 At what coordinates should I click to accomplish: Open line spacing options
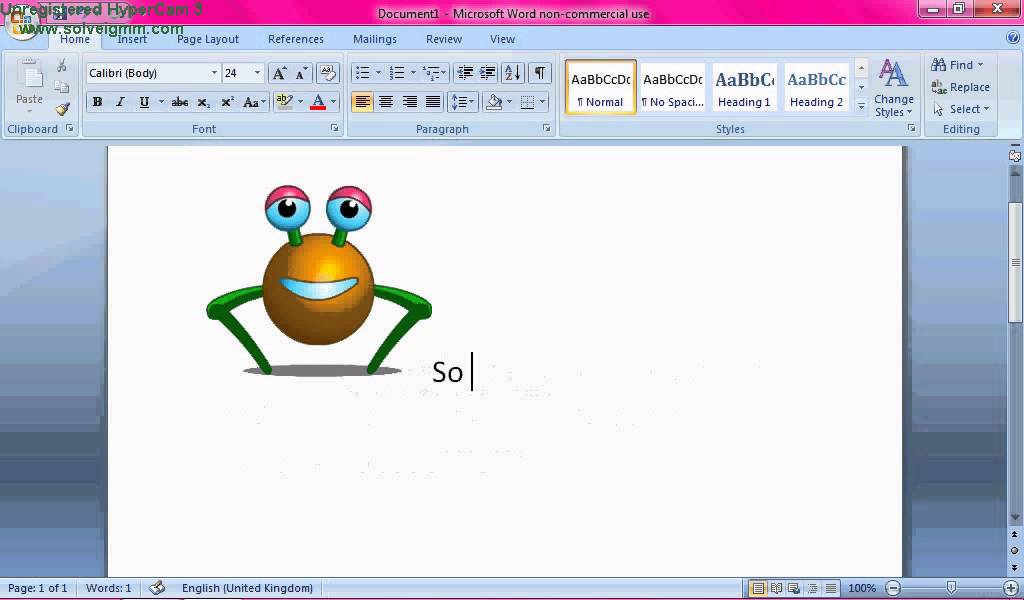tap(462, 102)
